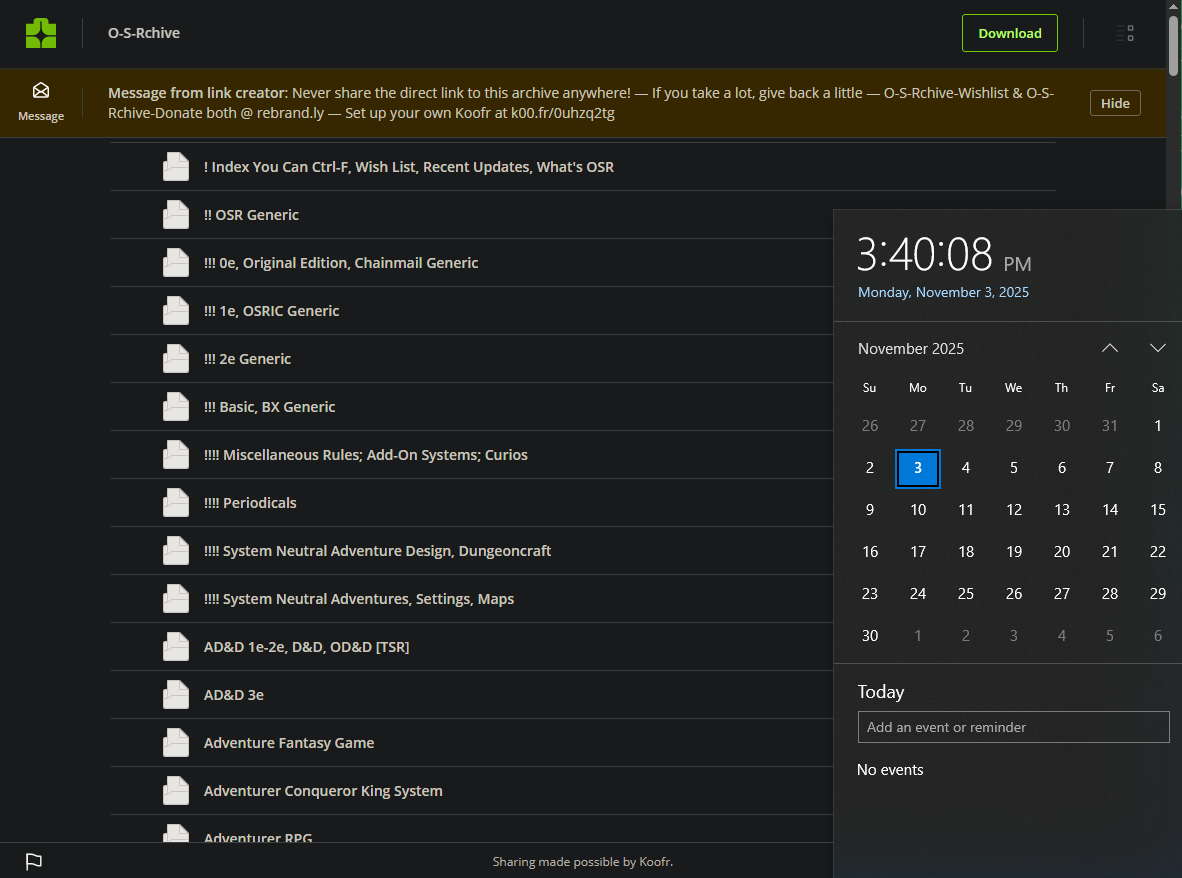The width and height of the screenshot is (1182, 878).
Task: Click folder icon beside '!!!! Periodicals'
Action: point(176,503)
